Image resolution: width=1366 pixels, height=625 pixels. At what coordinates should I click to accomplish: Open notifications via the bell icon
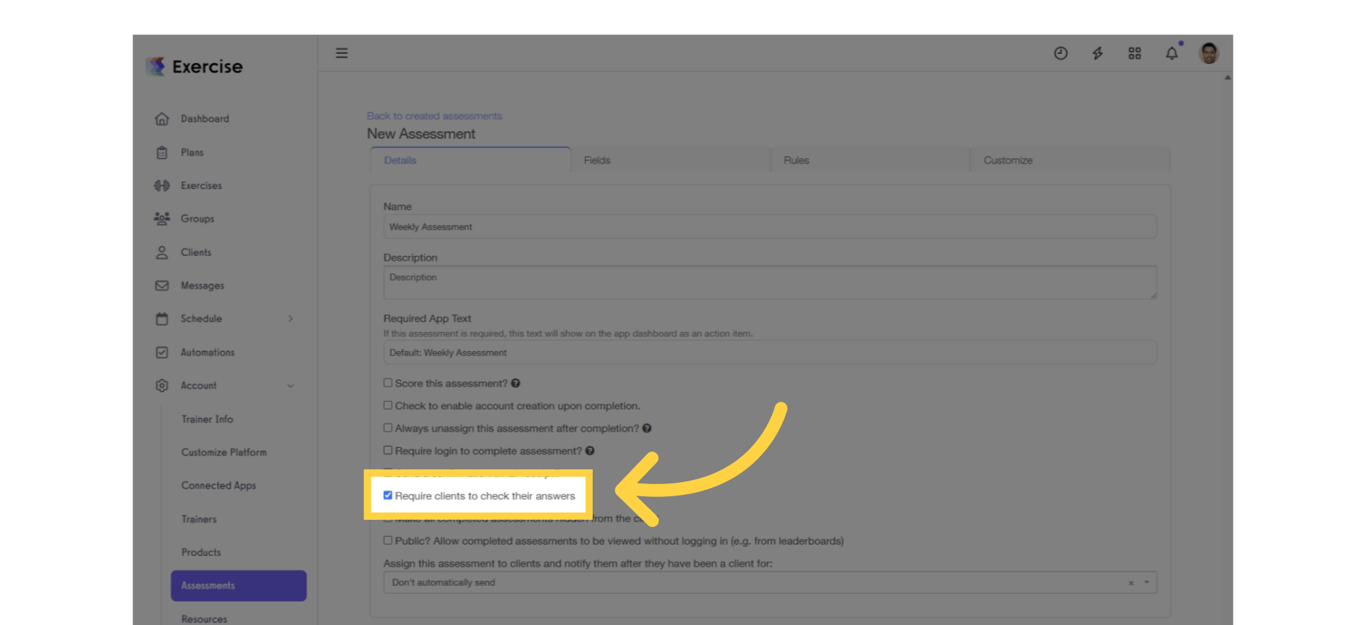[1171, 53]
